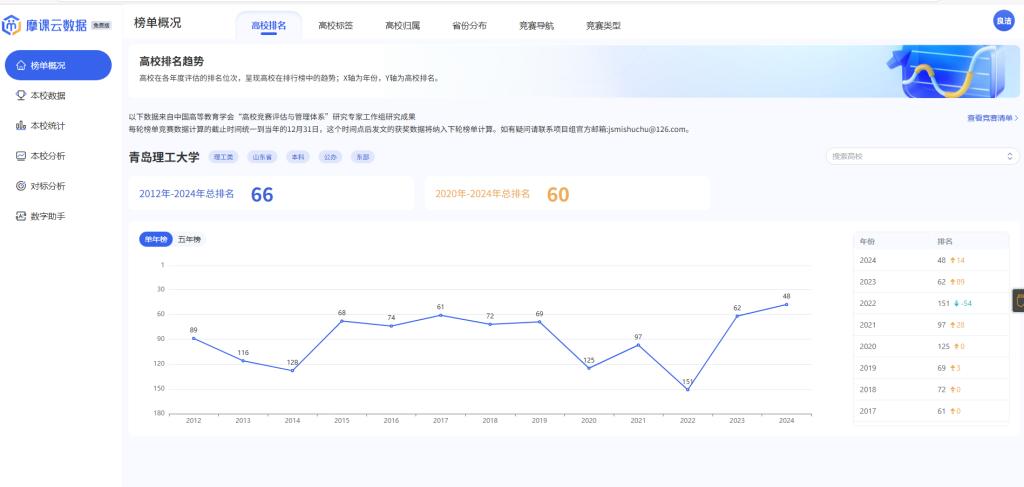Click the 良洁 user avatar
Viewport: 1024px width, 487px height.
click(1002, 21)
